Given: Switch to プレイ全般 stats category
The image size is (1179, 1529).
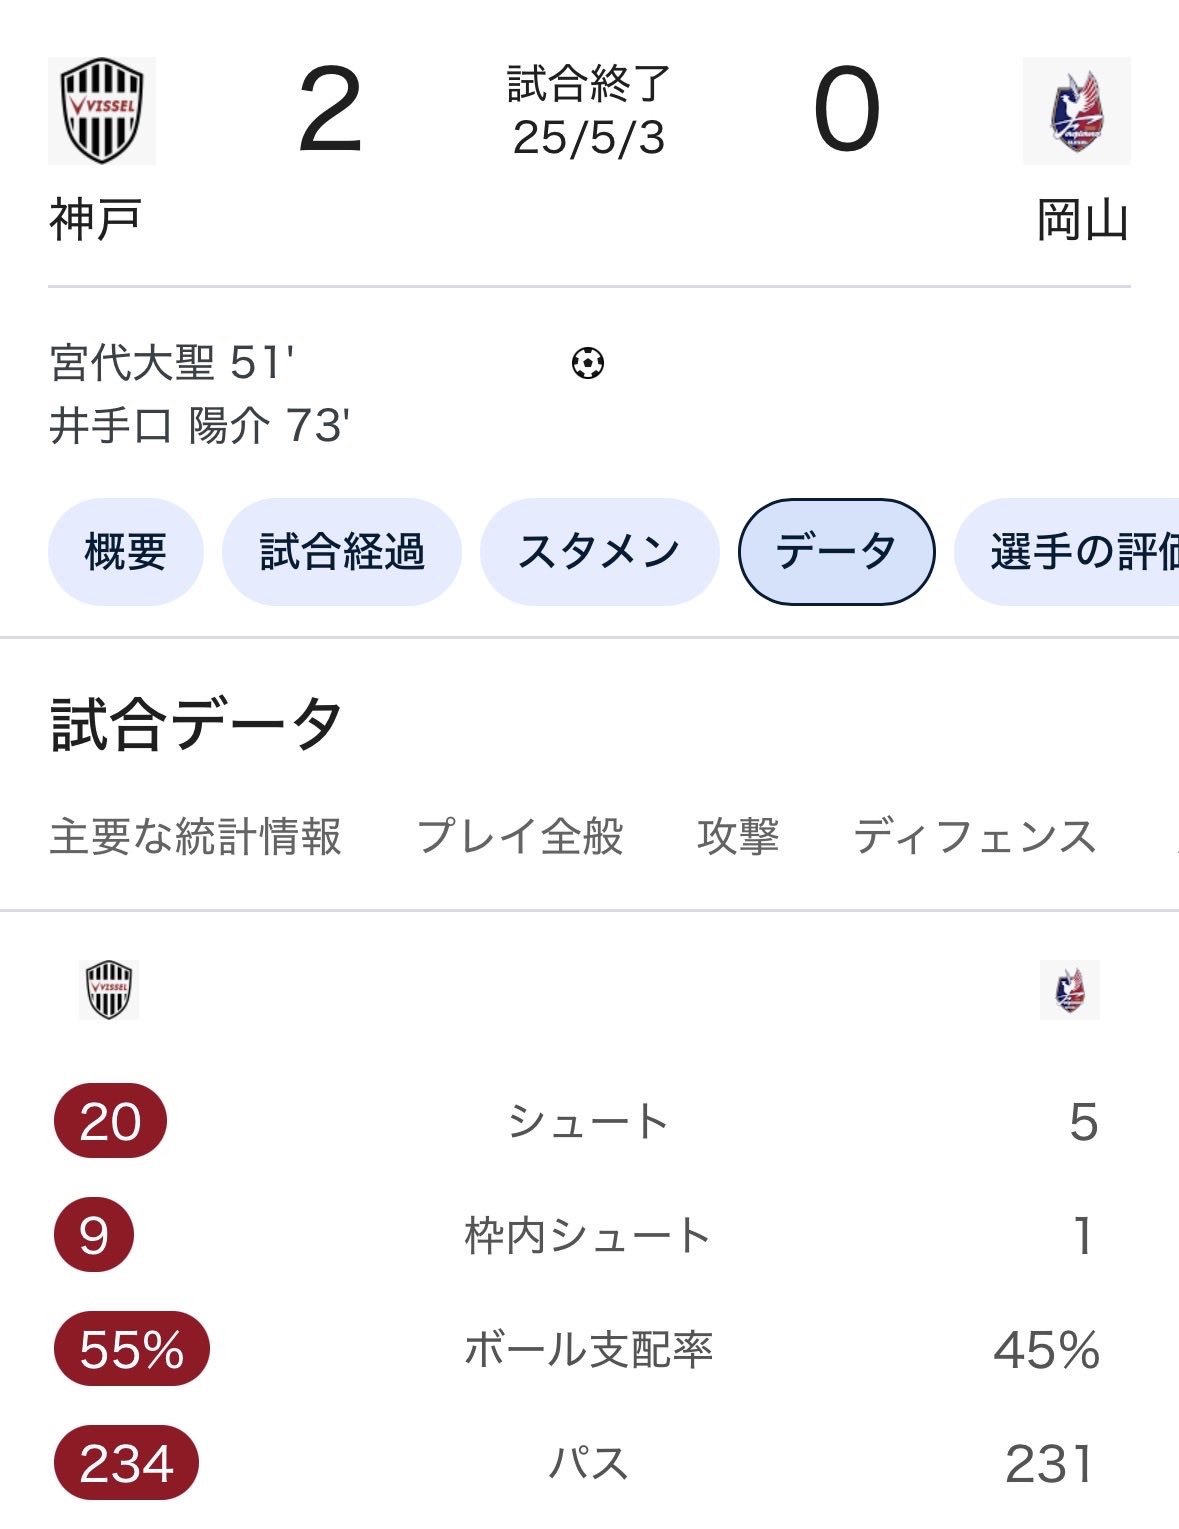Looking at the screenshot, I should tap(520, 836).
